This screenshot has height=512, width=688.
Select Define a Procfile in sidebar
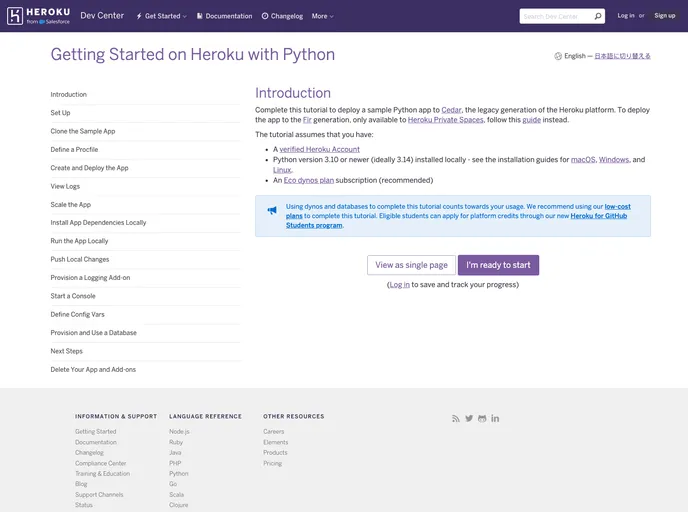(x=74, y=149)
